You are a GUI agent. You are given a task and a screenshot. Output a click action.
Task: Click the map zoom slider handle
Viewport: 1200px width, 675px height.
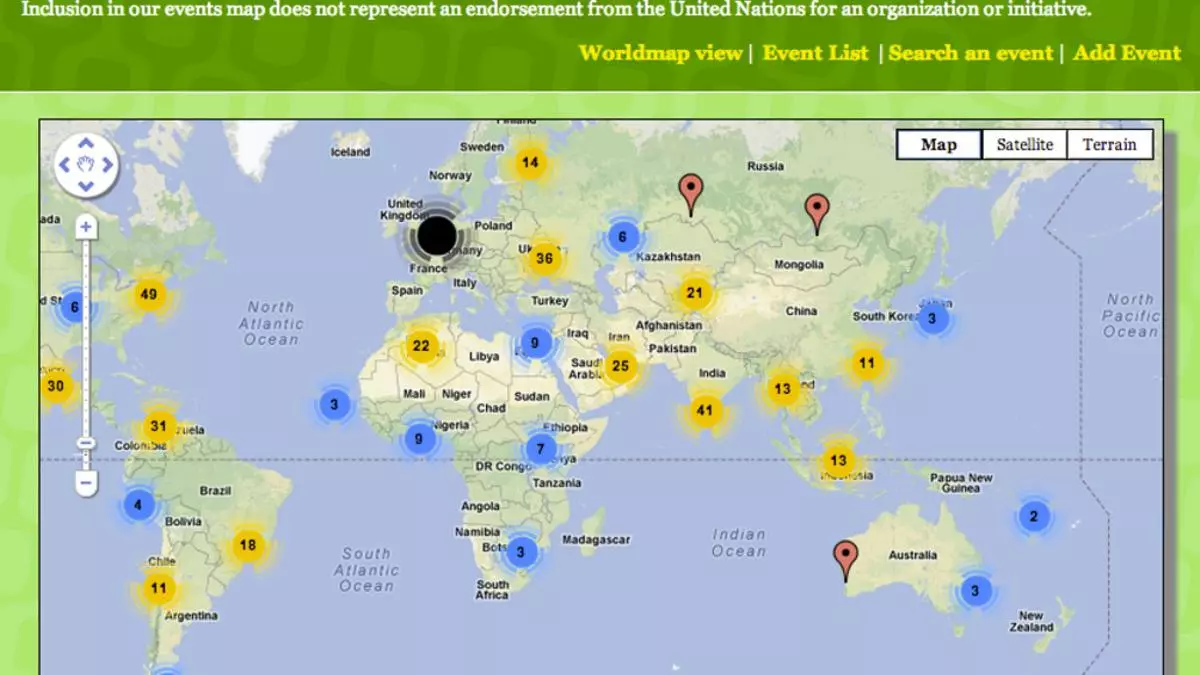86,443
